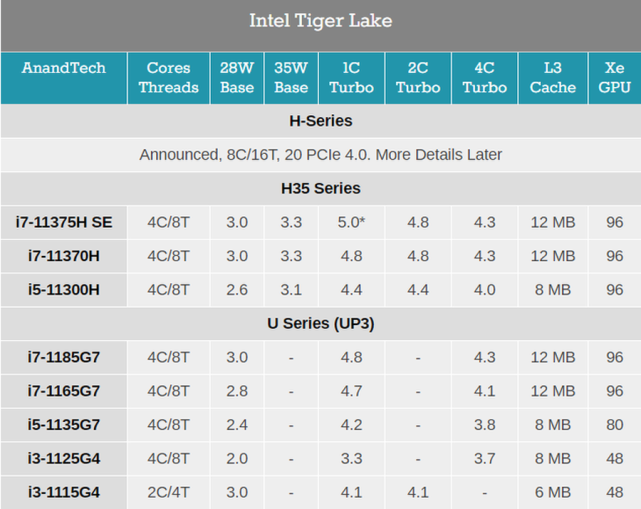Click the 2C Turbo column header
Screen dimensions: 641x509
[x=418, y=77]
